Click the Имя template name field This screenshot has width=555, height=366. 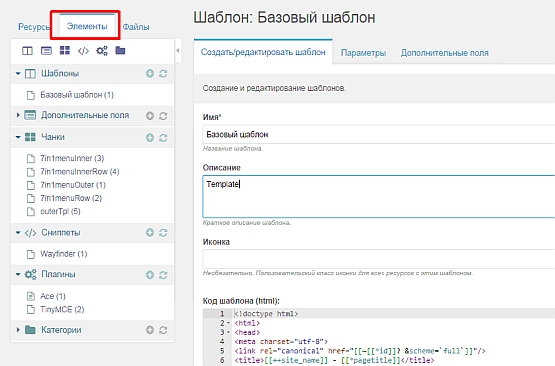pos(379,135)
